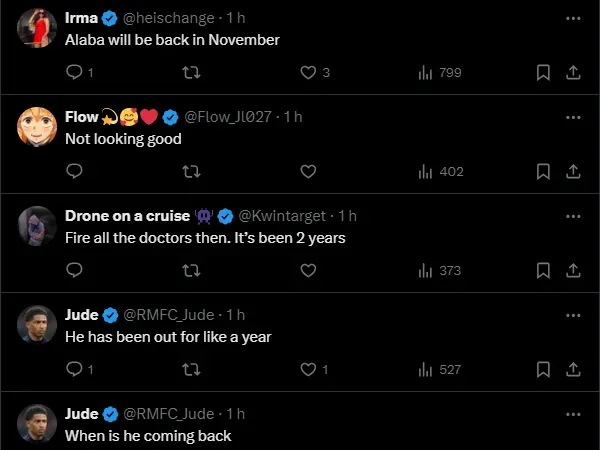Open Jude's avatar on "When is he coming back"

point(37,422)
